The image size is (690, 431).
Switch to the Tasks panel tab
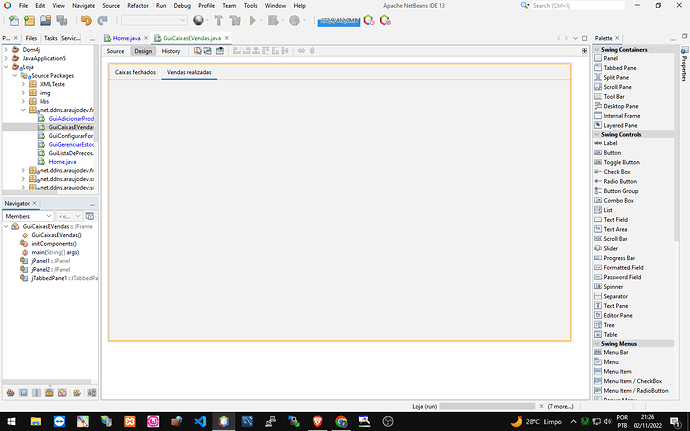(x=51, y=38)
